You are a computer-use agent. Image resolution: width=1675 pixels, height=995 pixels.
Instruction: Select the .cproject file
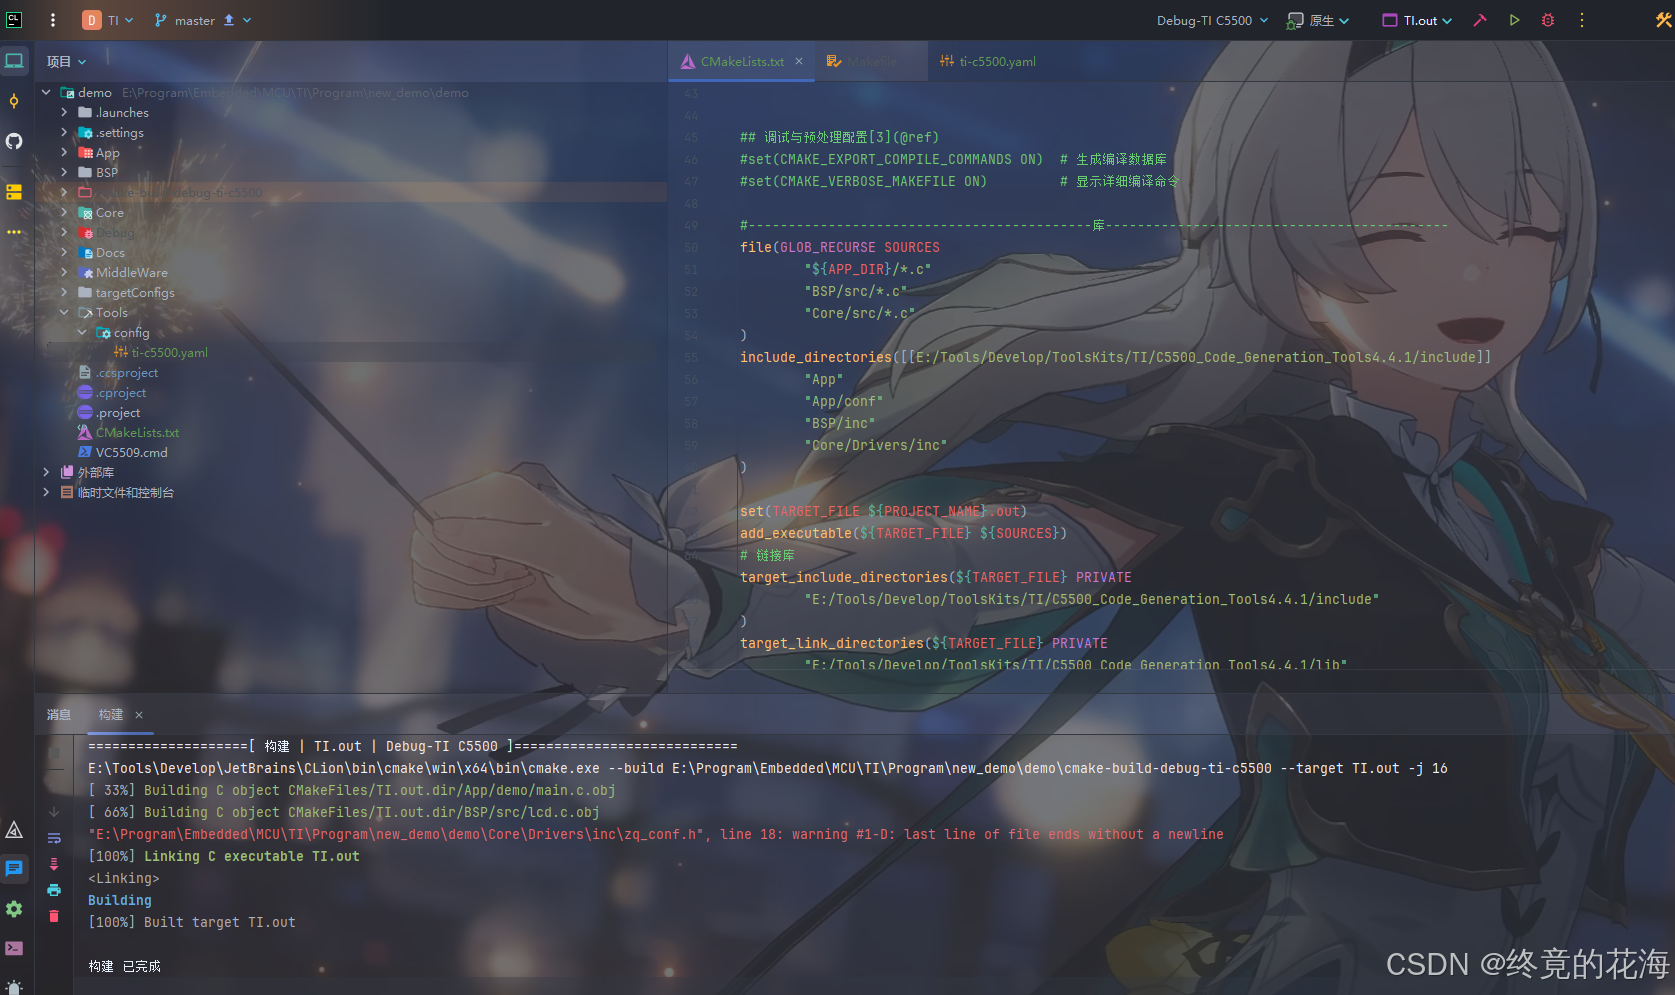(112, 392)
